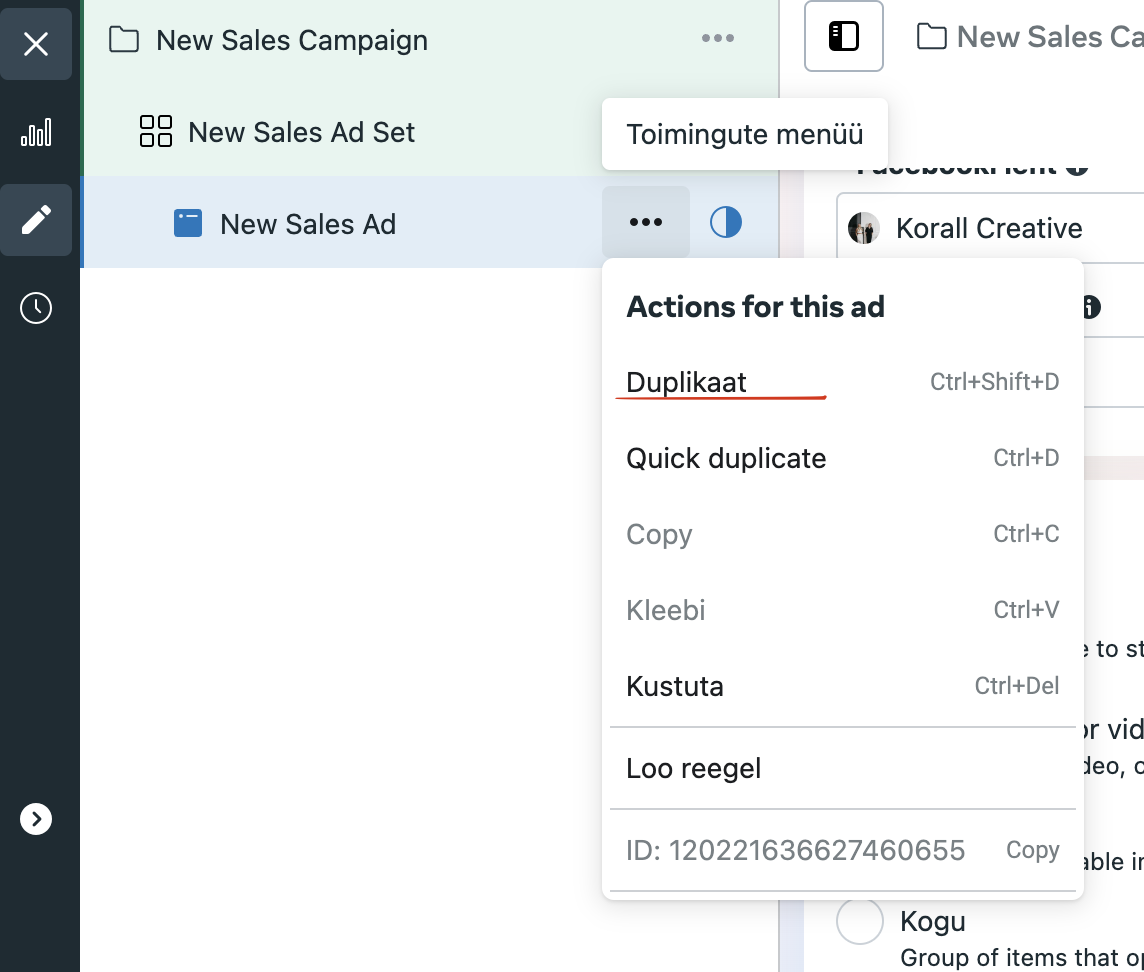This screenshot has height=972, width=1144.
Task: Click the ad set grid icon
Action: (x=155, y=131)
